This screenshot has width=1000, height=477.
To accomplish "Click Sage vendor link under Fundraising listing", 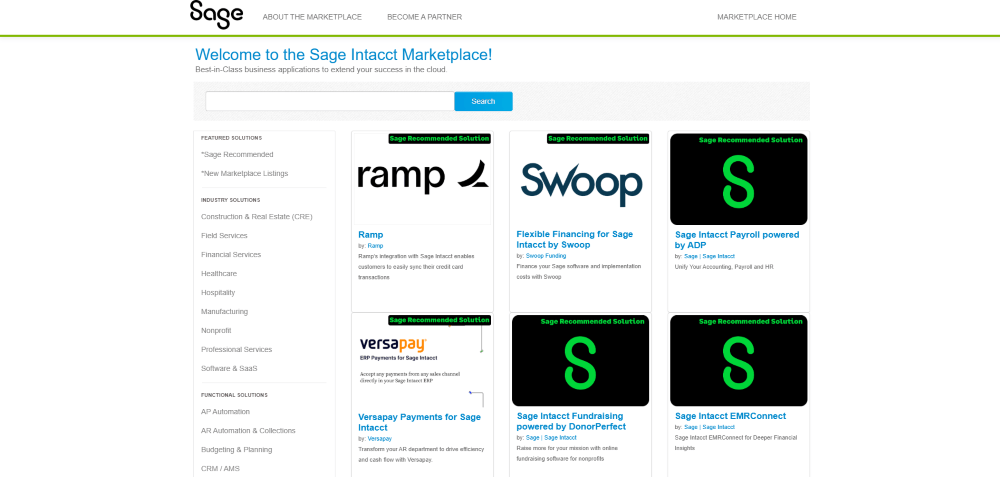I will point(533,438).
